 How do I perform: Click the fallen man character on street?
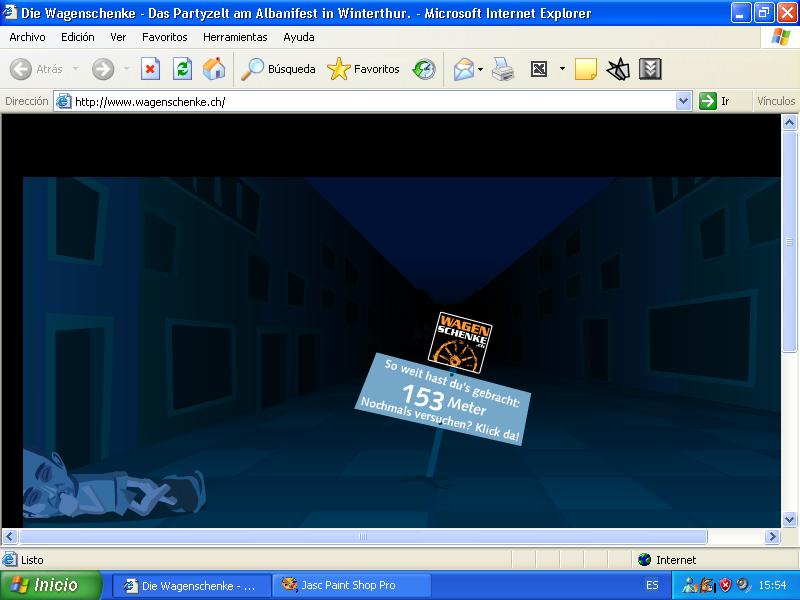point(113,486)
